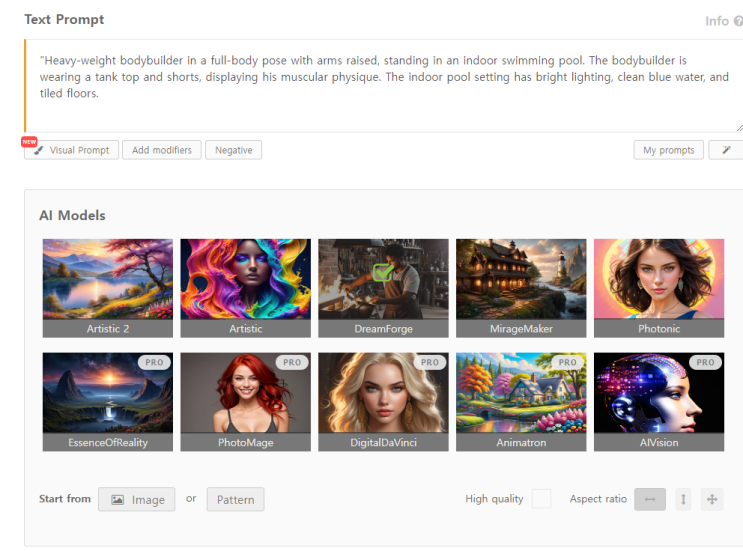Choose the DigitalDaVinci PRO model
Image resolution: width=743 pixels, height=551 pixels.
click(383, 402)
